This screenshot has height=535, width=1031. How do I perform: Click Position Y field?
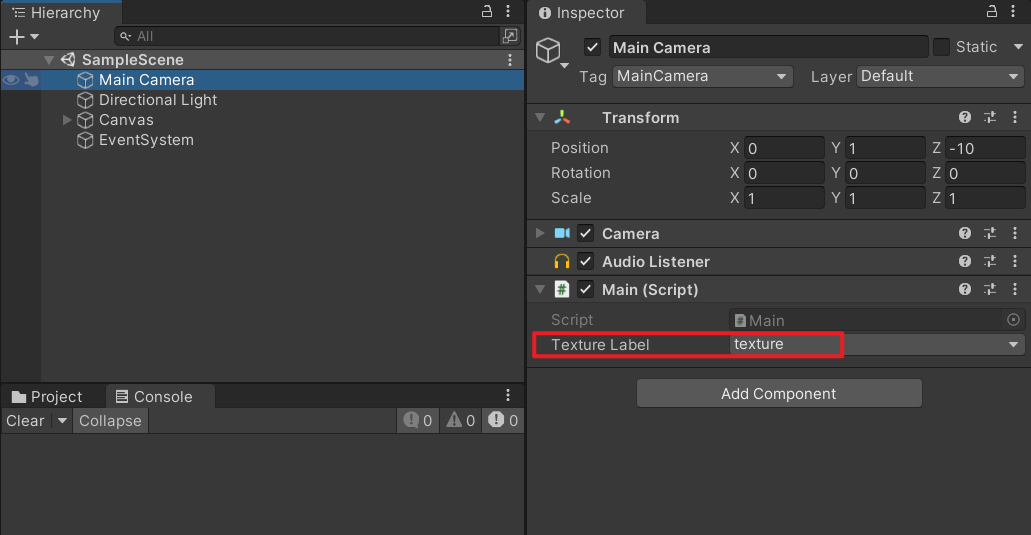(x=885, y=148)
